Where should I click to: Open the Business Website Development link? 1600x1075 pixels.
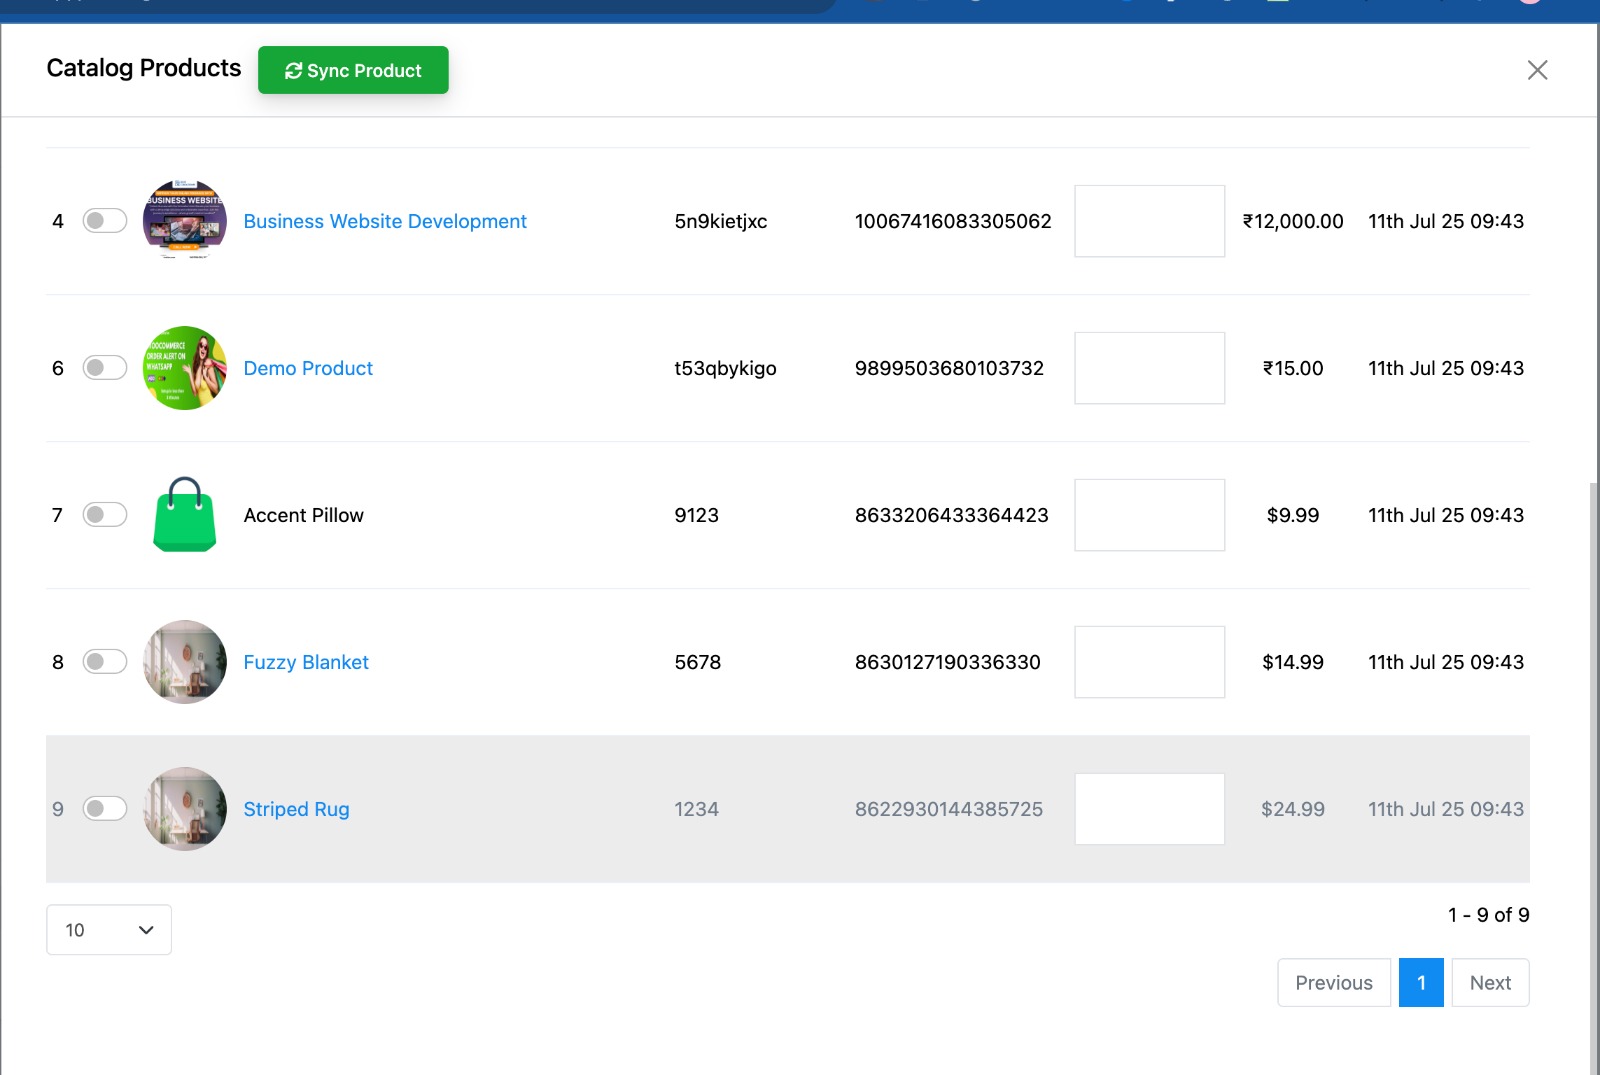tap(385, 221)
